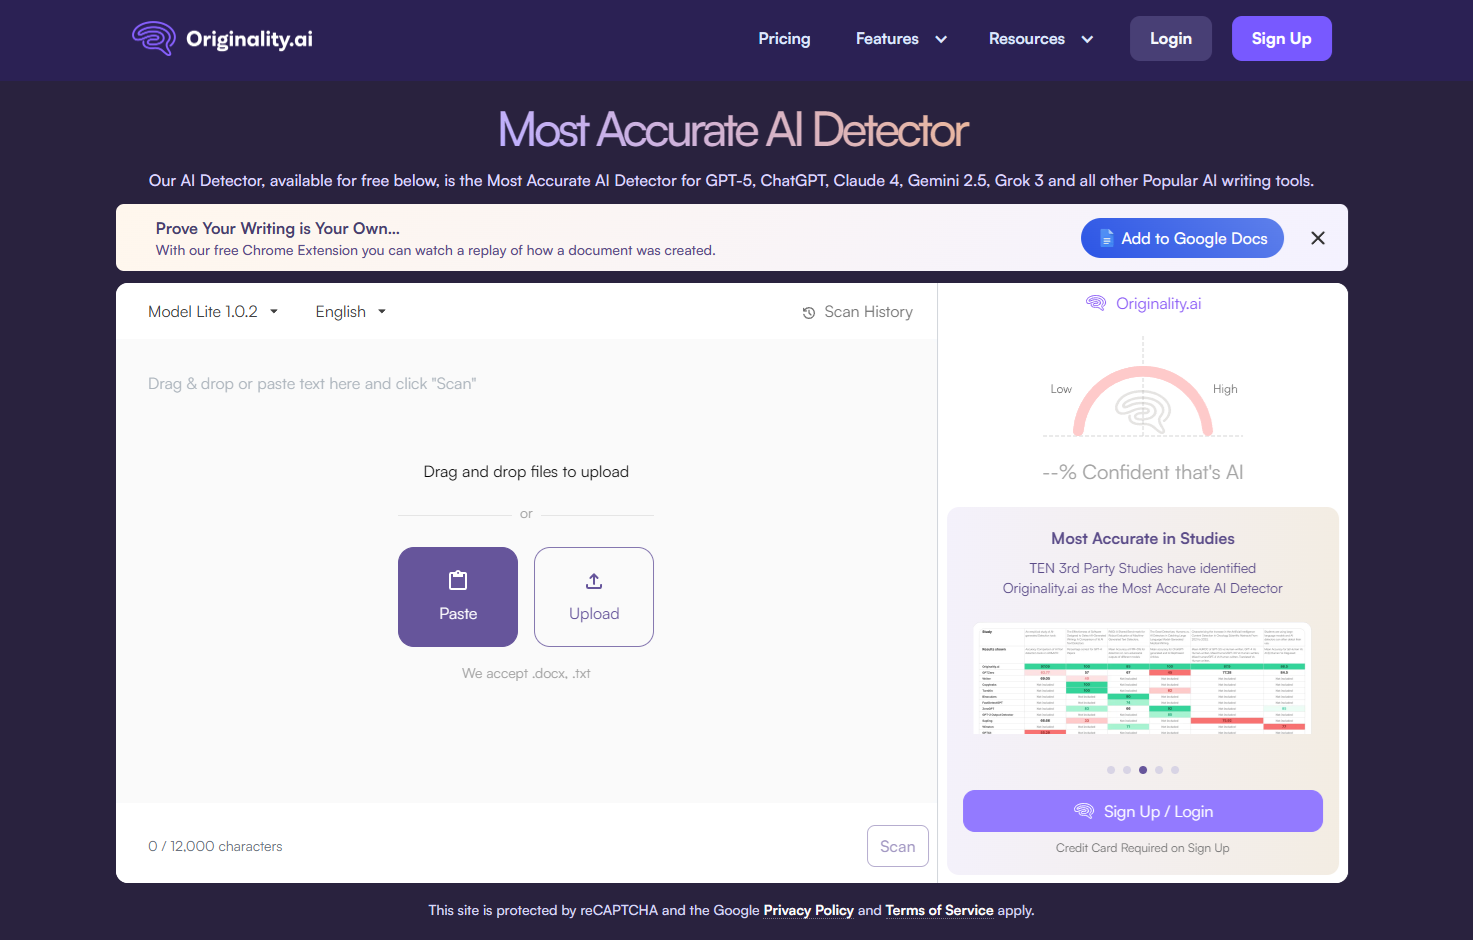Open the Terms of Service link
The image size is (1473, 940).
(939, 910)
